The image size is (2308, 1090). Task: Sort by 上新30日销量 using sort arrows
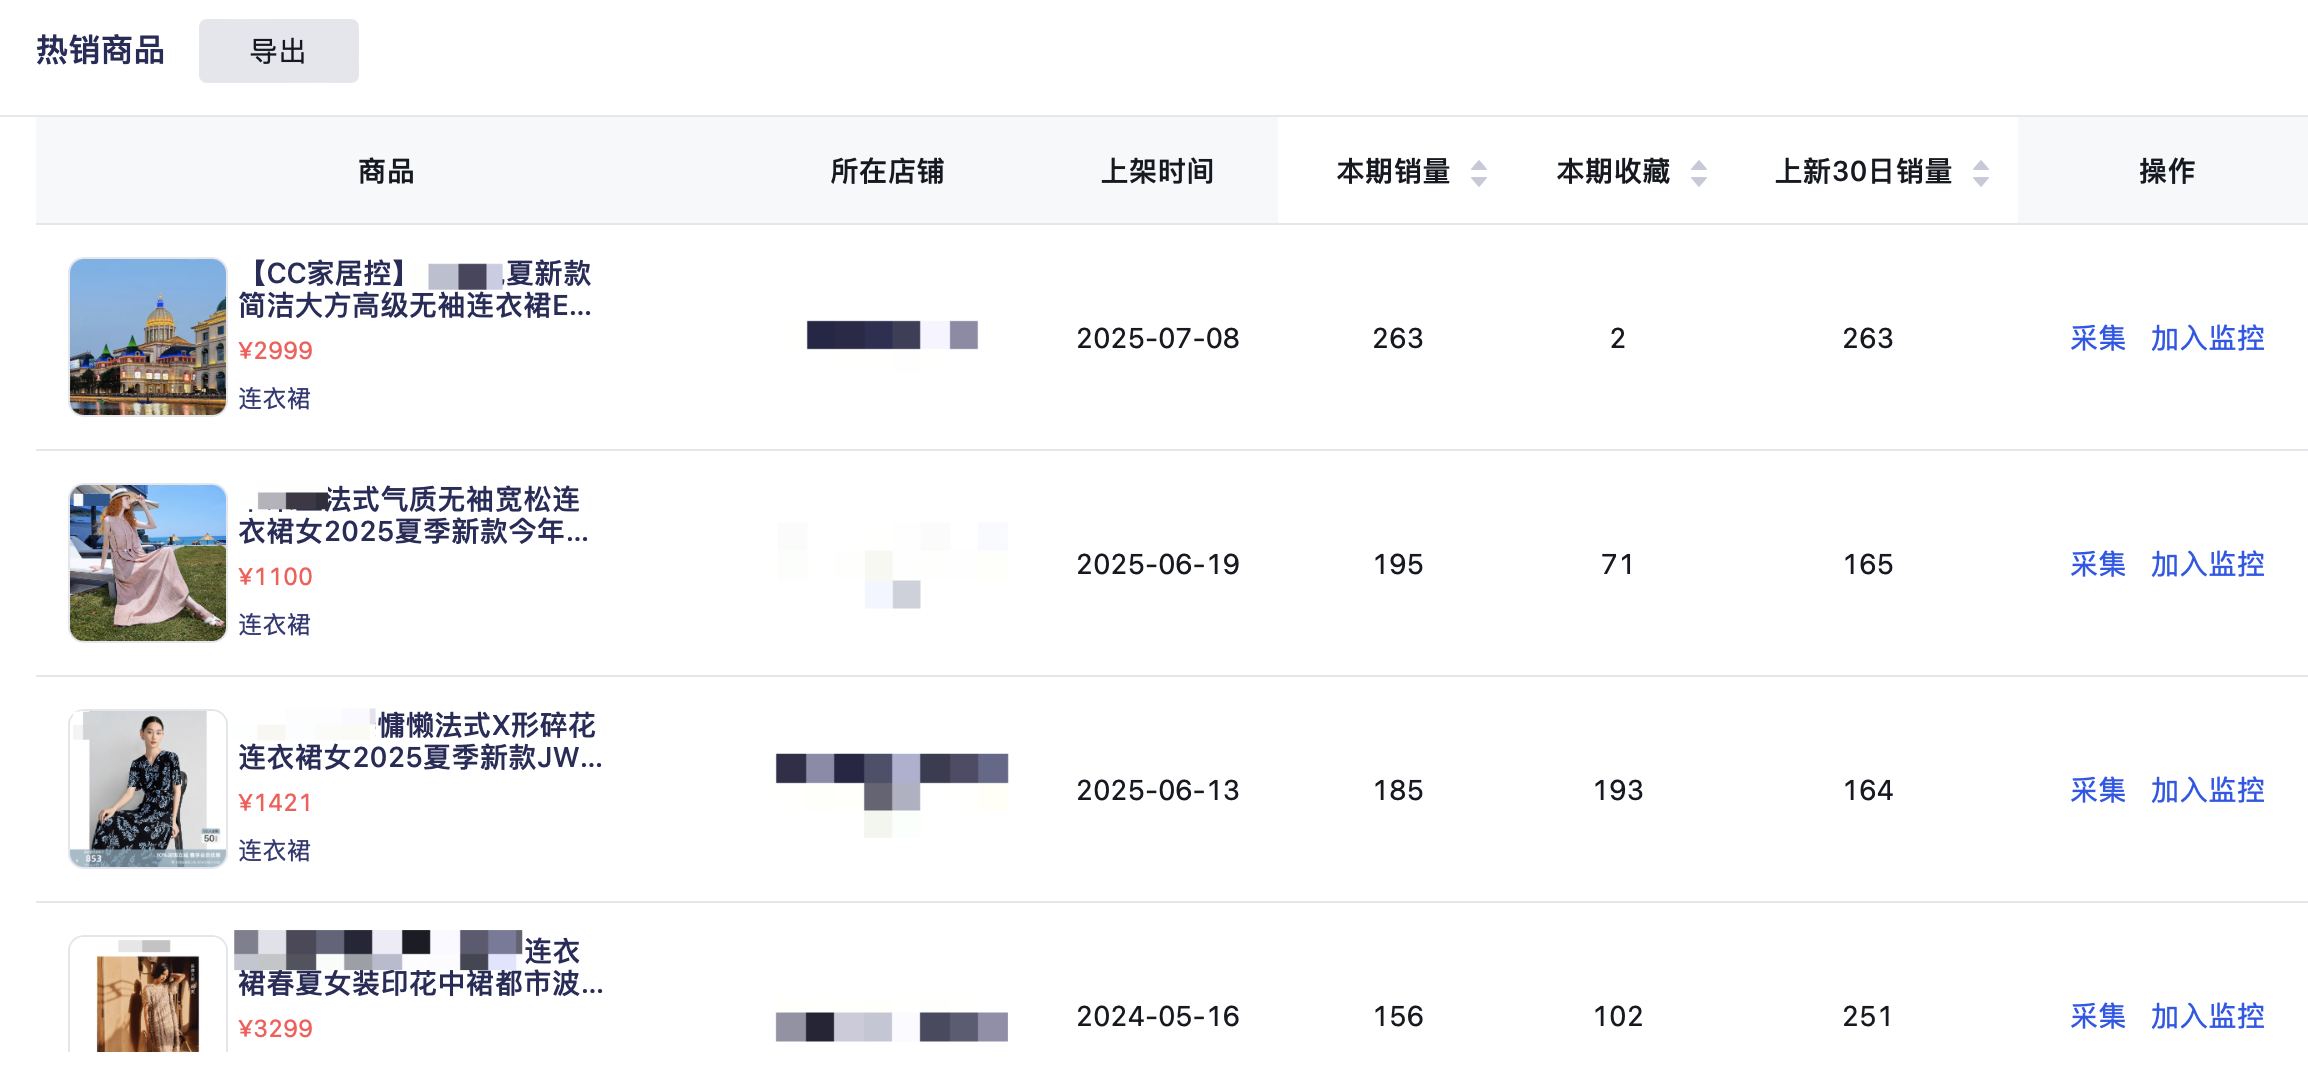1981,173
